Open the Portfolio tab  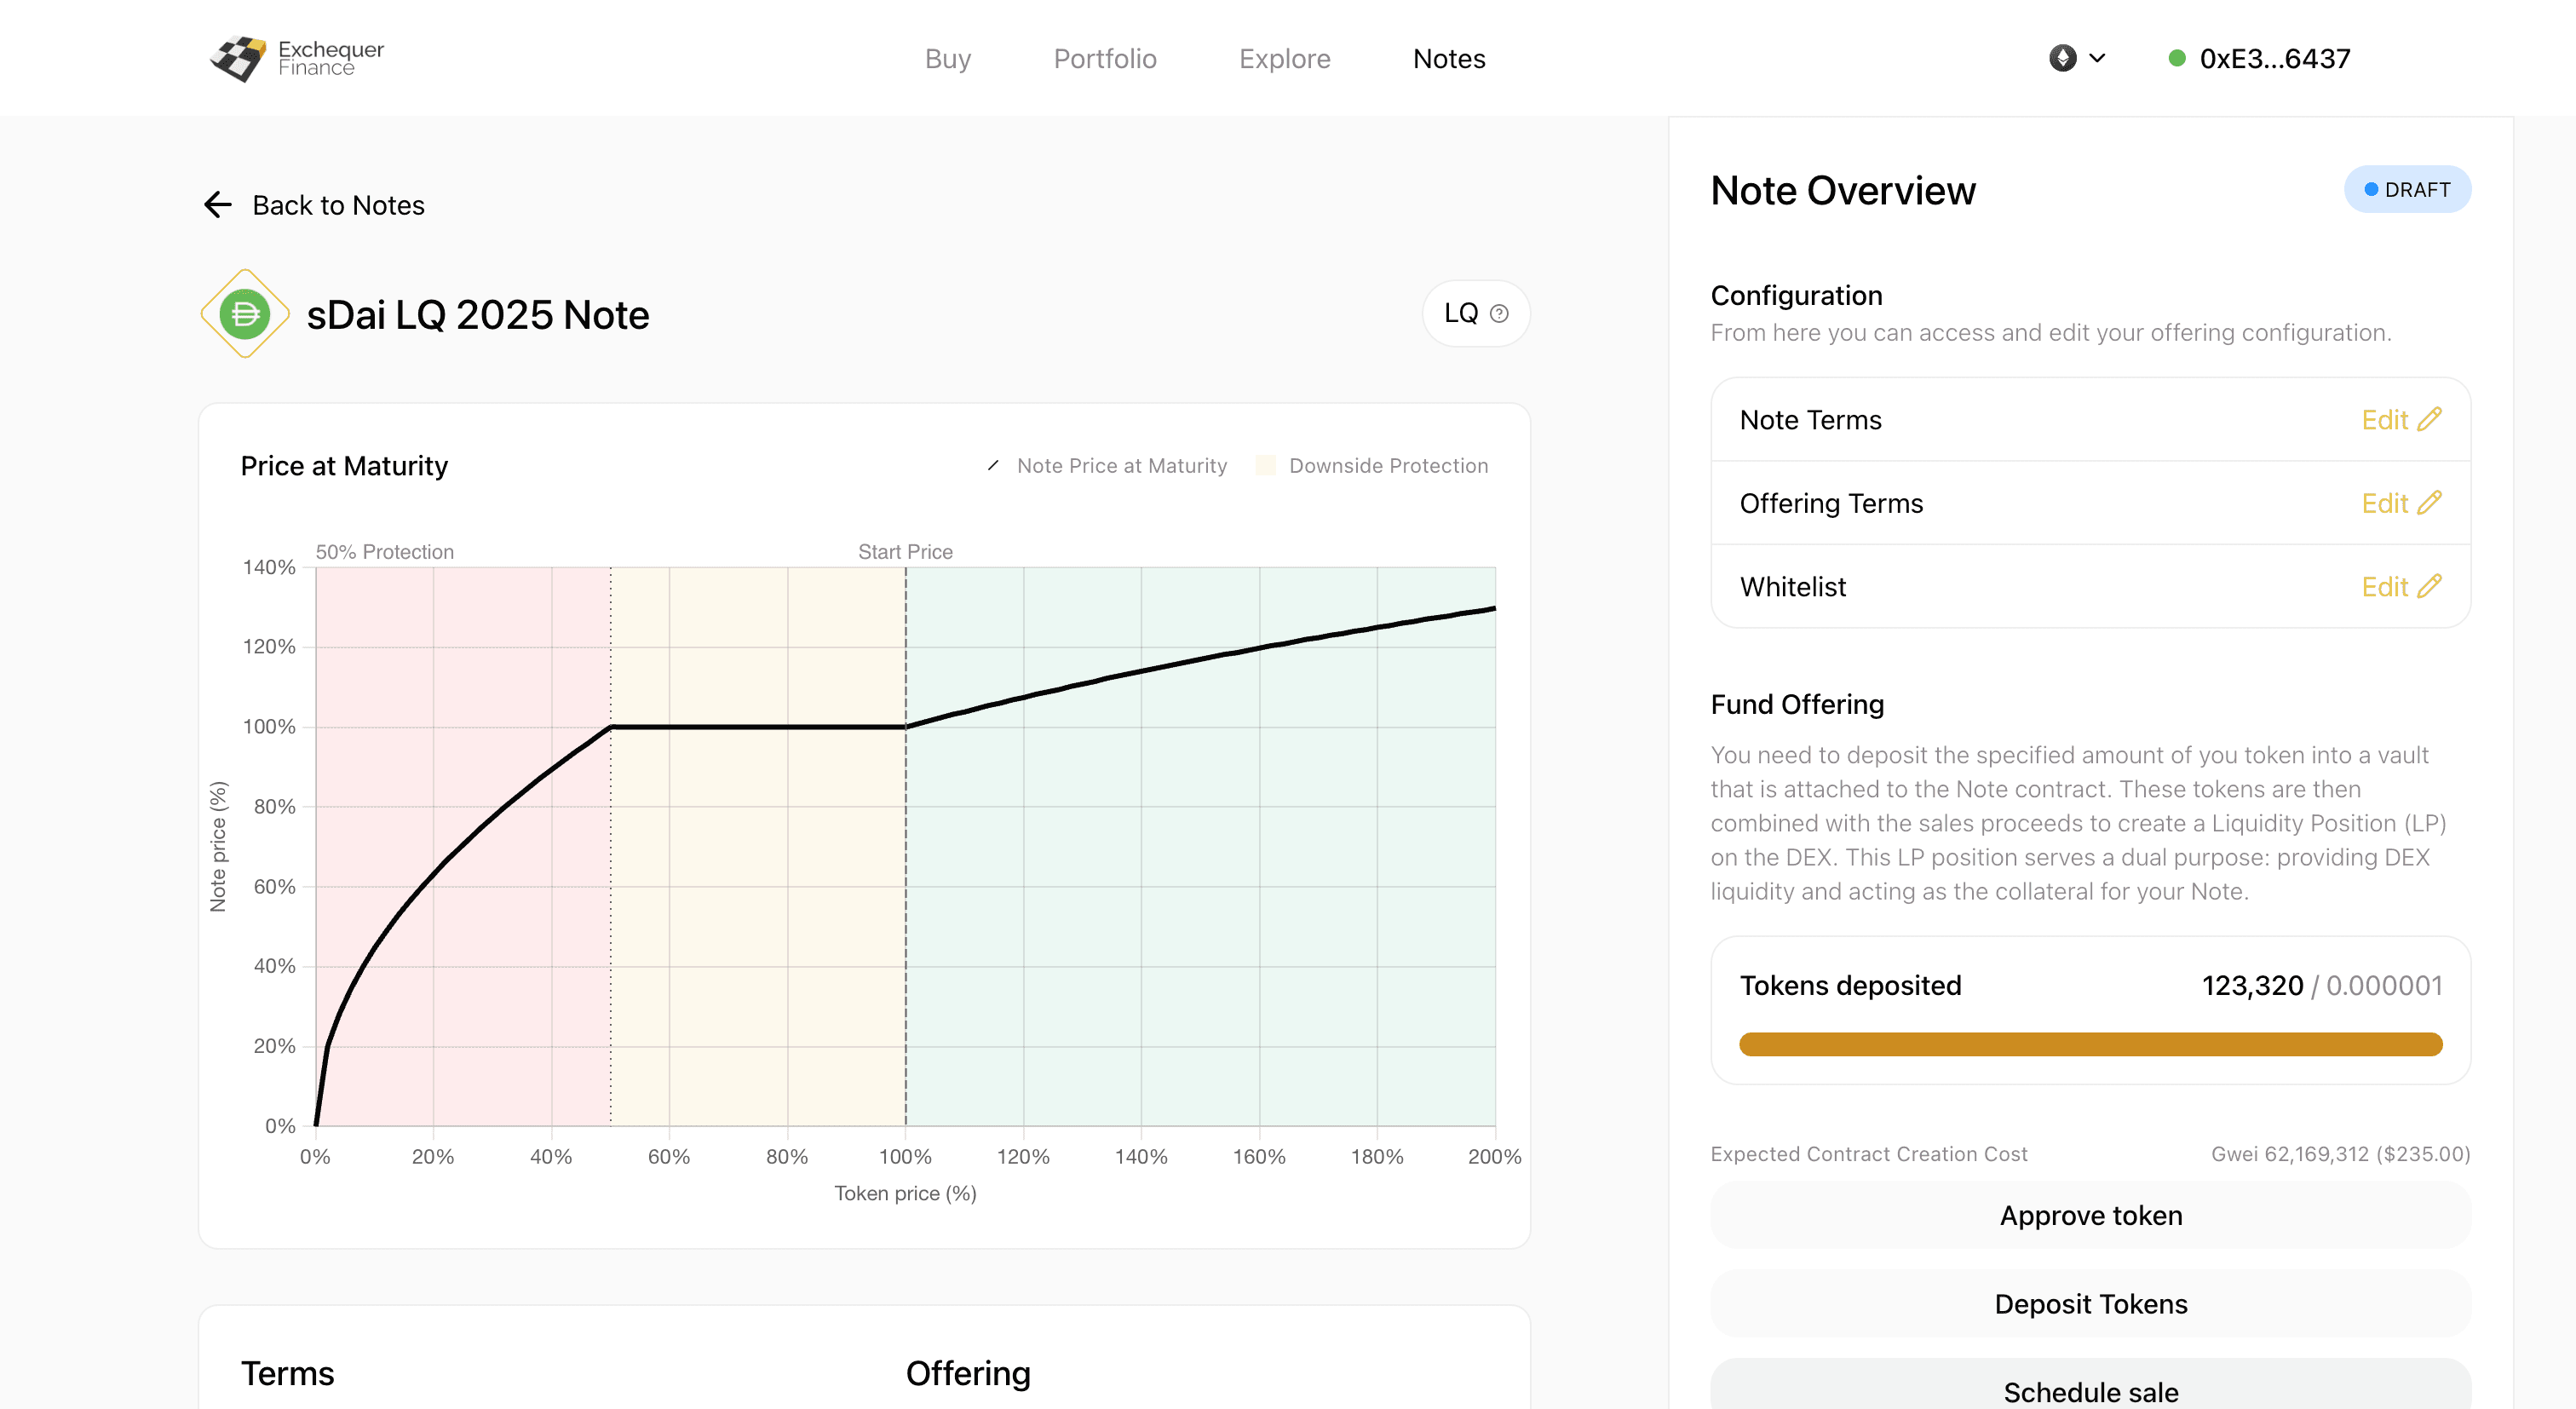[x=1104, y=58]
